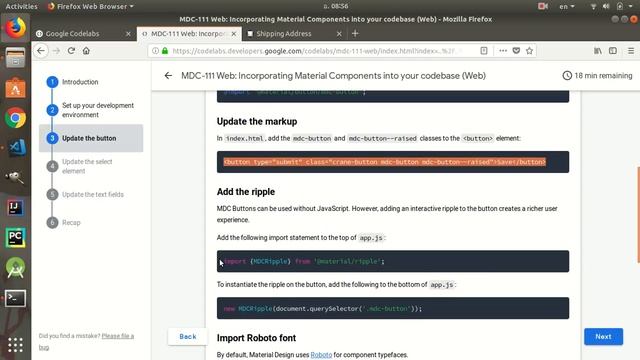Click the Back button
This screenshot has height=360, width=640.
[x=188, y=336]
